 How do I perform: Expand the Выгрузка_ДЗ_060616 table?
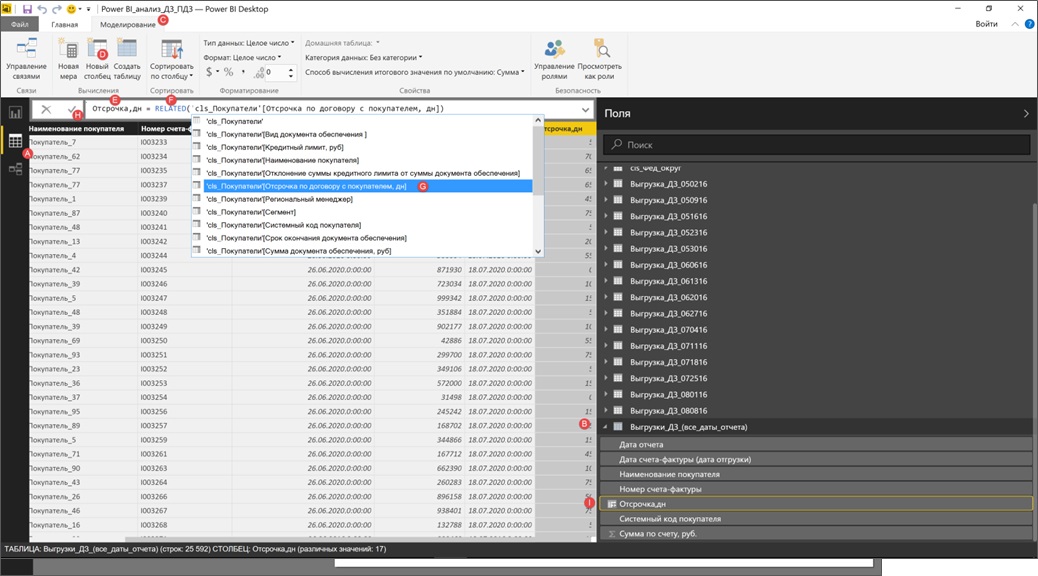click(606, 265)
